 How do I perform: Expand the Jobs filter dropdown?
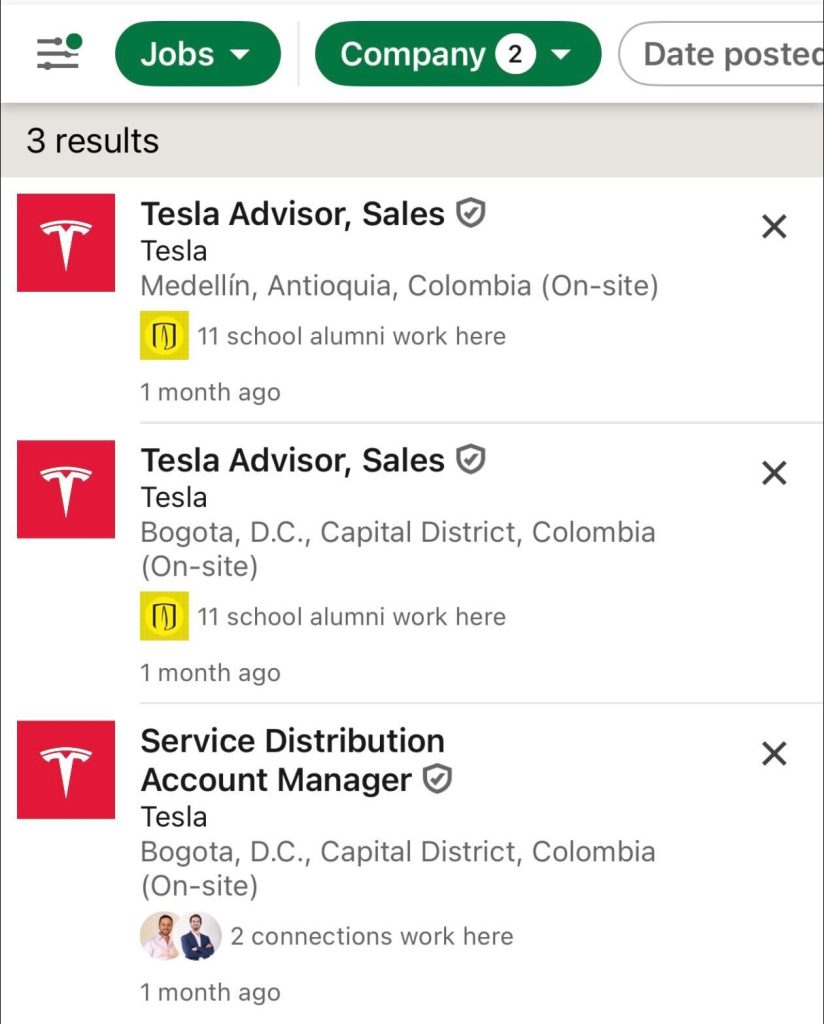197,54
